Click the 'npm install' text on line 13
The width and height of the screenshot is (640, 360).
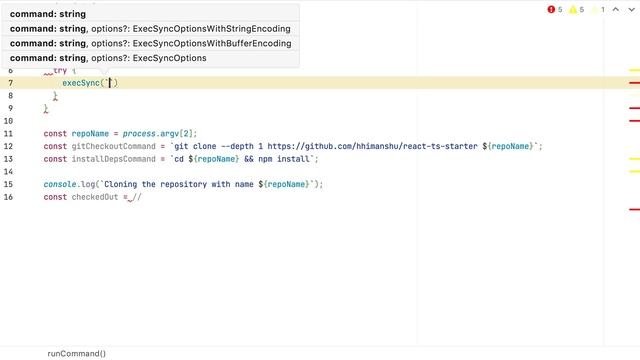(x=284, y=159)
